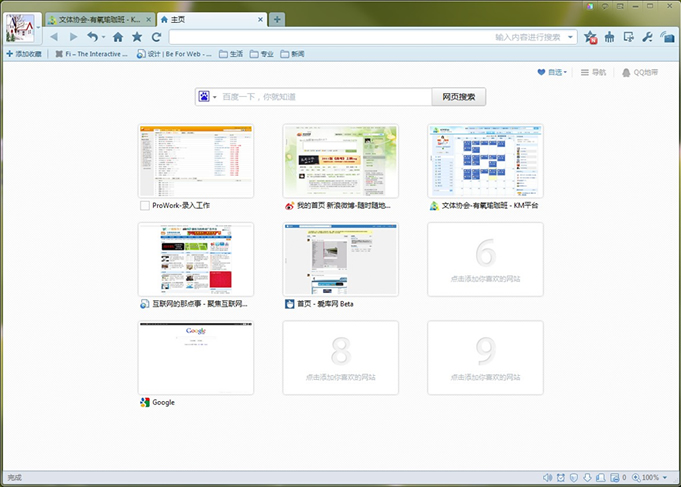Click the star favorites icon in the toolbar
This screenshot has width=681, height=487.
click(x=137, y=37)
